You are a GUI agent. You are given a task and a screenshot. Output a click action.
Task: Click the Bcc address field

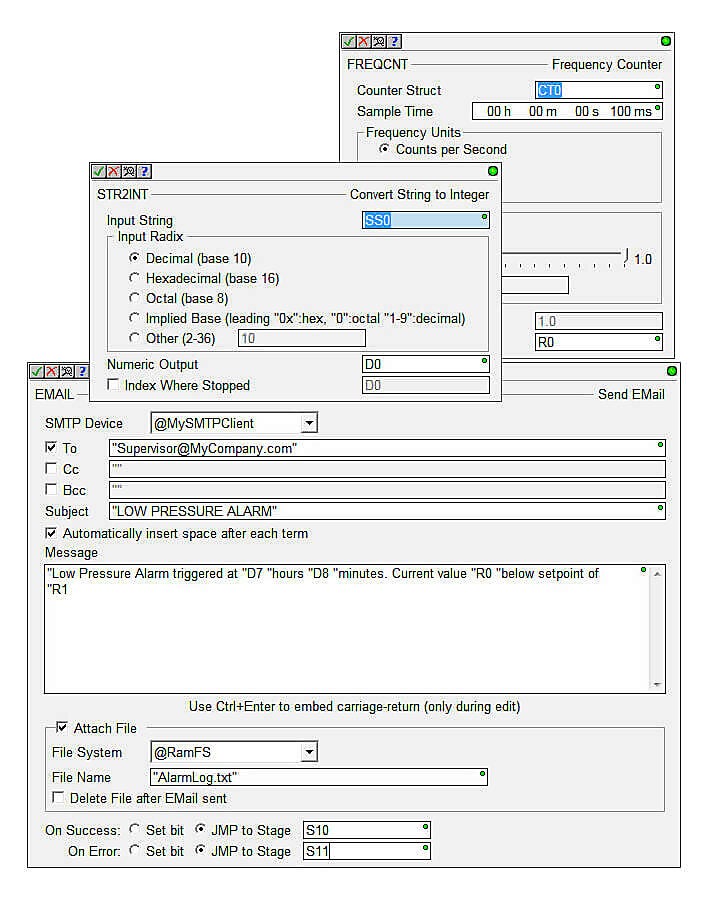pos(387,490)
